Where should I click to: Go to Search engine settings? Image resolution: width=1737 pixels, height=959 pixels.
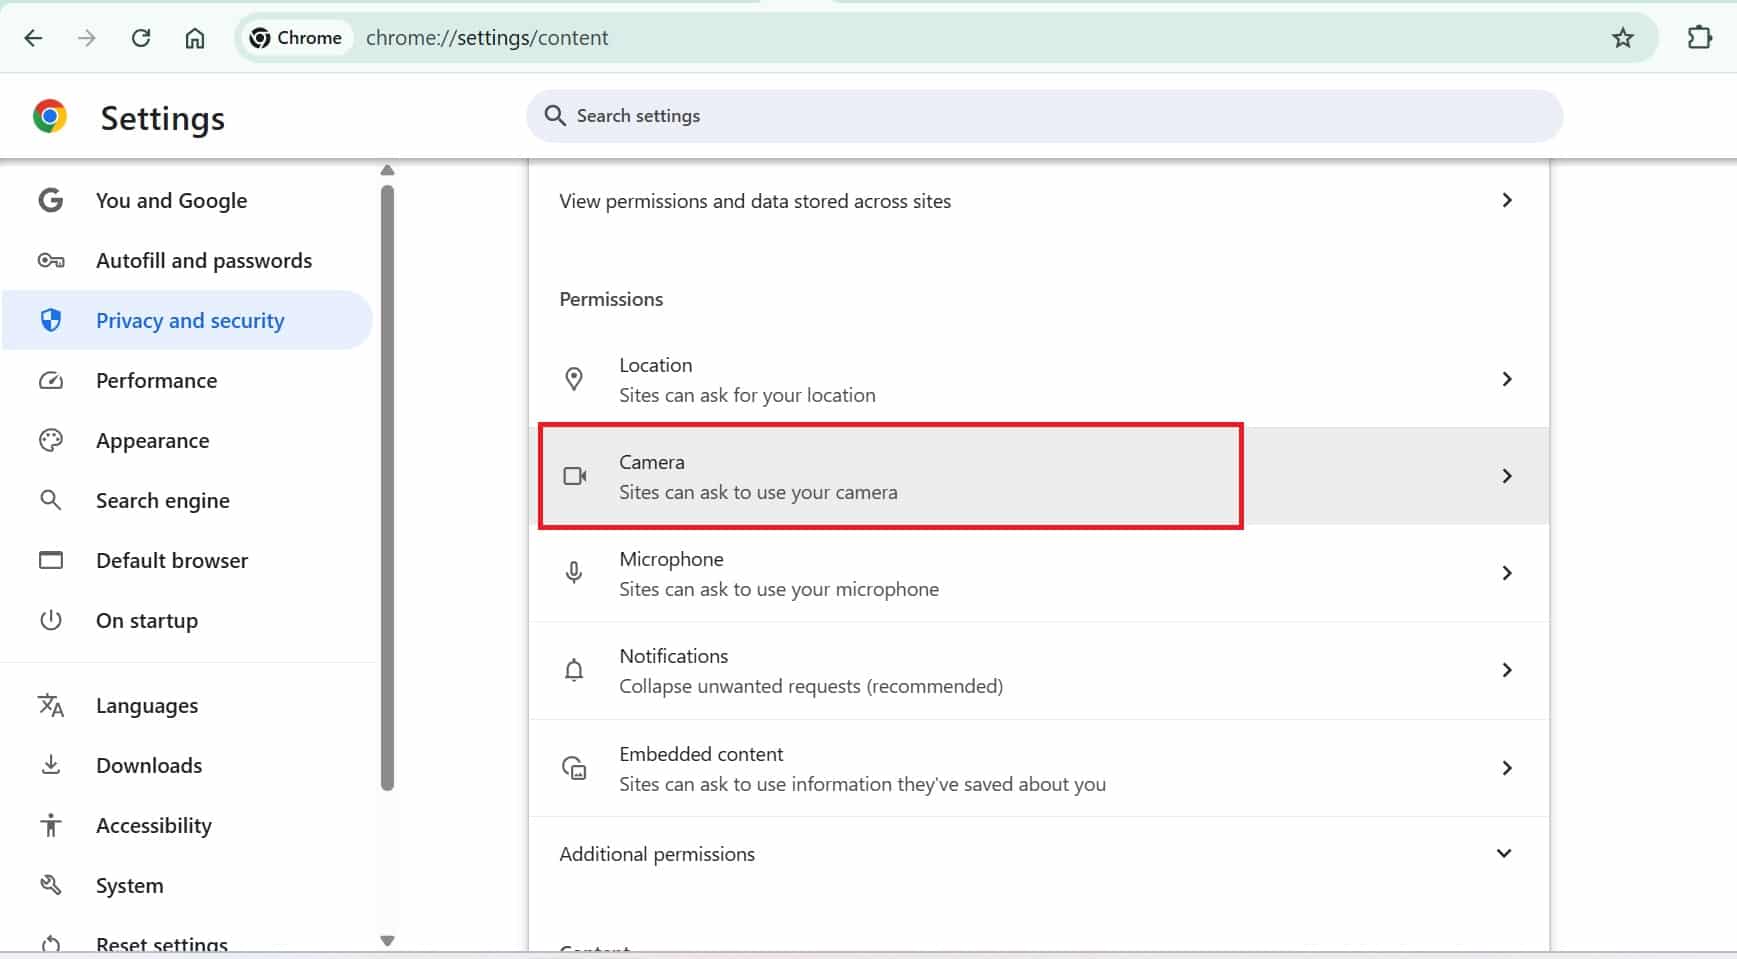[x=162, y=500]
